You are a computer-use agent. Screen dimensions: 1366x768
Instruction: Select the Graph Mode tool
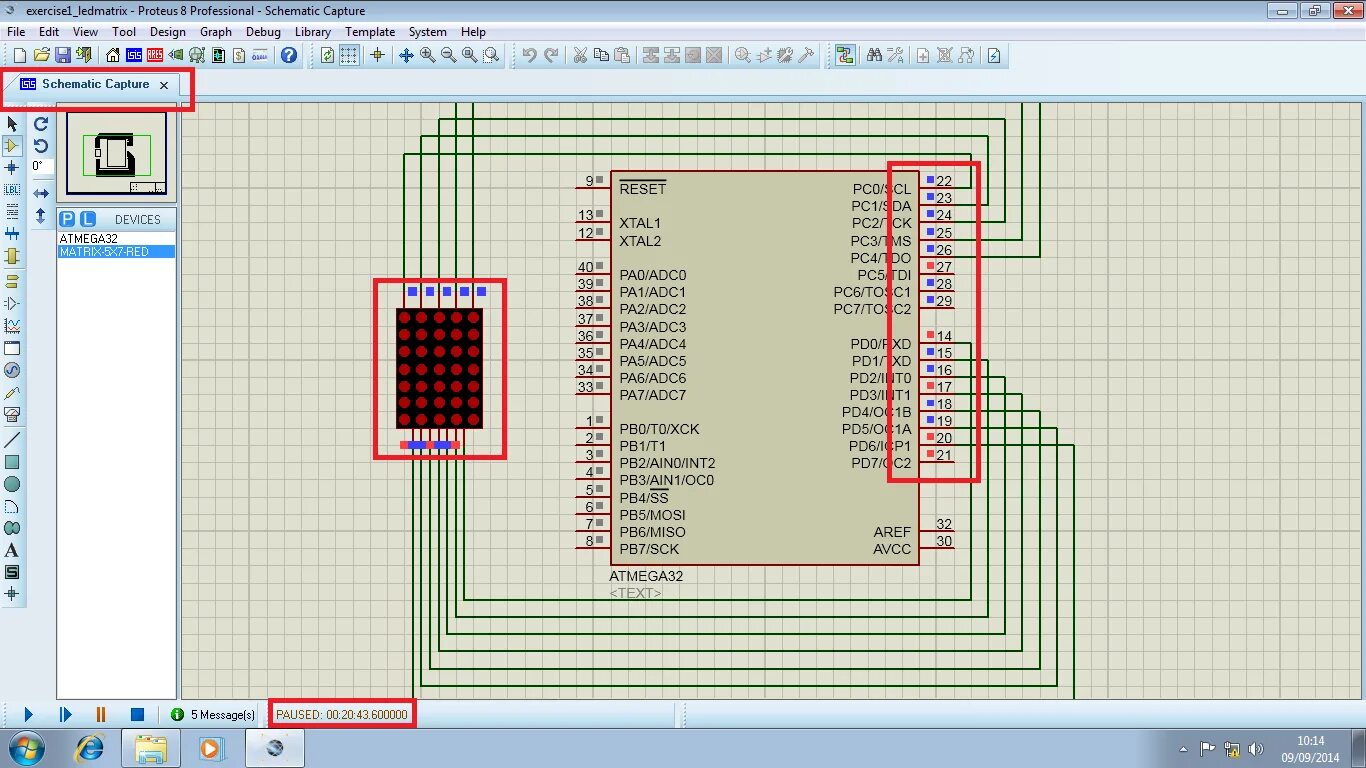point(12,326)
